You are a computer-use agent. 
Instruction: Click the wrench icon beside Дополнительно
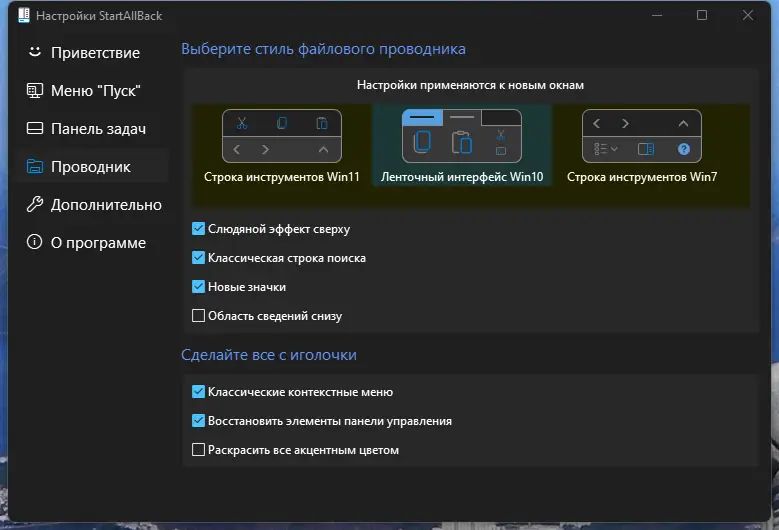coord(34,204)
